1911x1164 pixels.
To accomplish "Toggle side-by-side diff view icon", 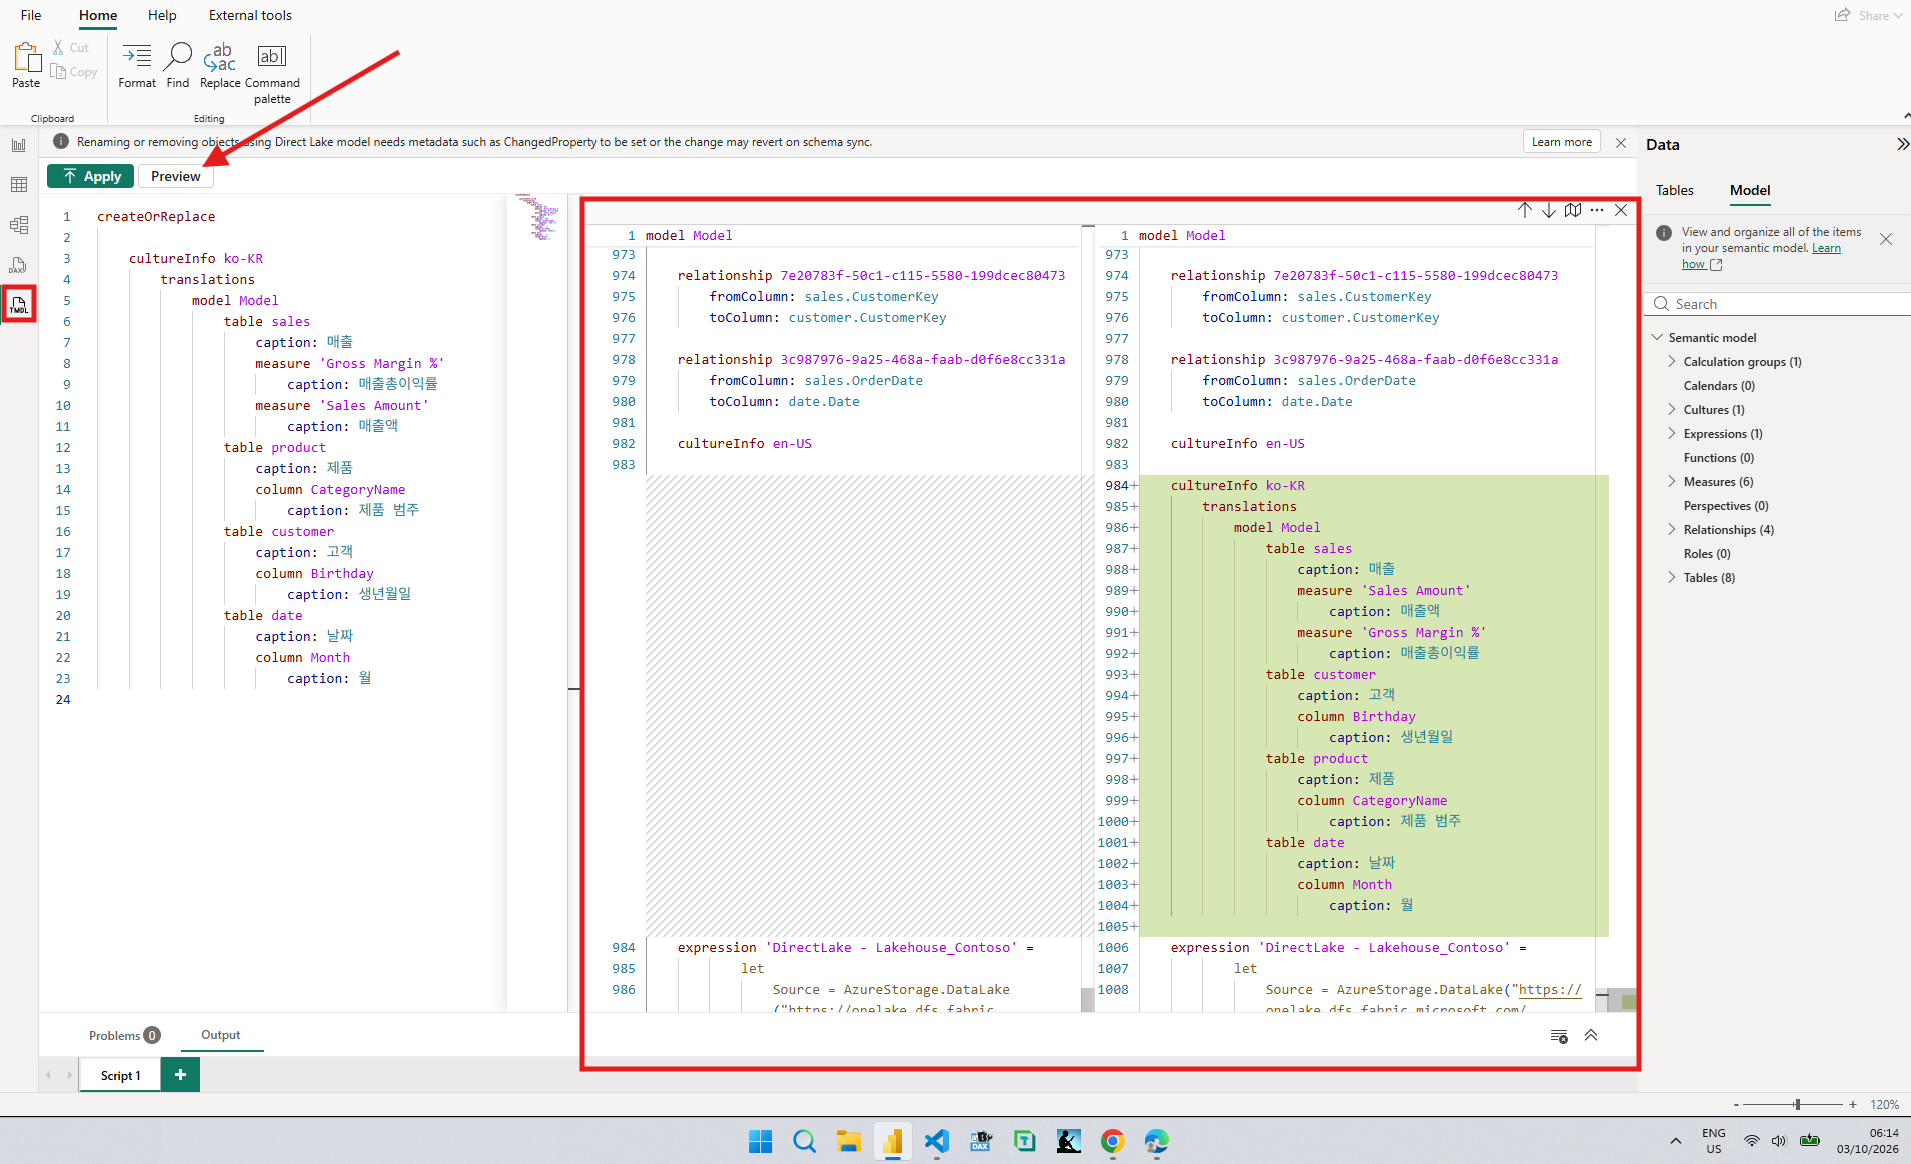I will (x=1573, y=210).
